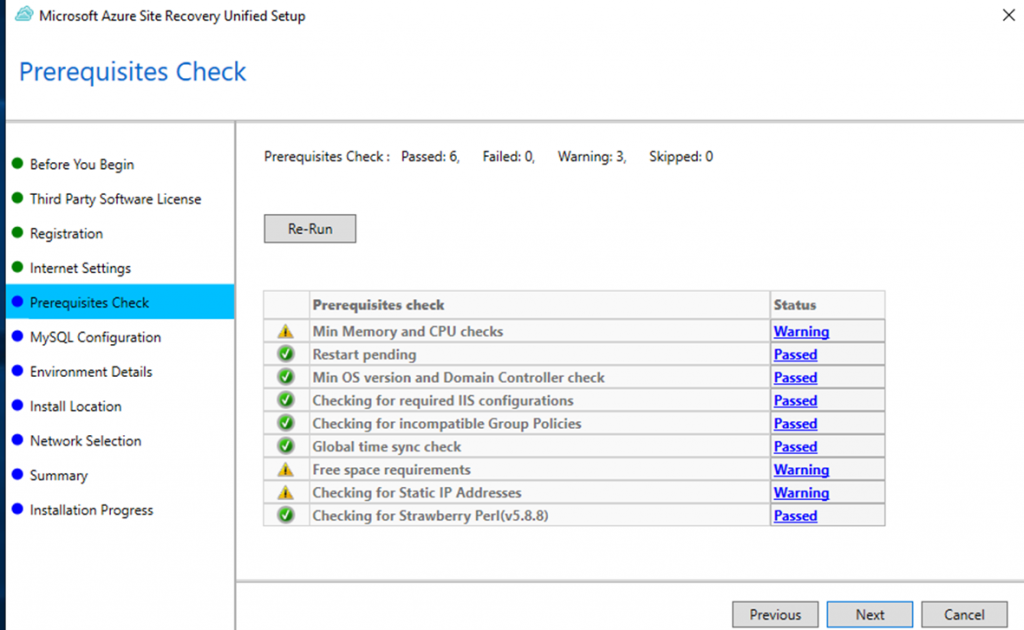The image size is (1024, 630).
Task: Open Warning link for Min Memory and CPU checks
Action: 801,331
